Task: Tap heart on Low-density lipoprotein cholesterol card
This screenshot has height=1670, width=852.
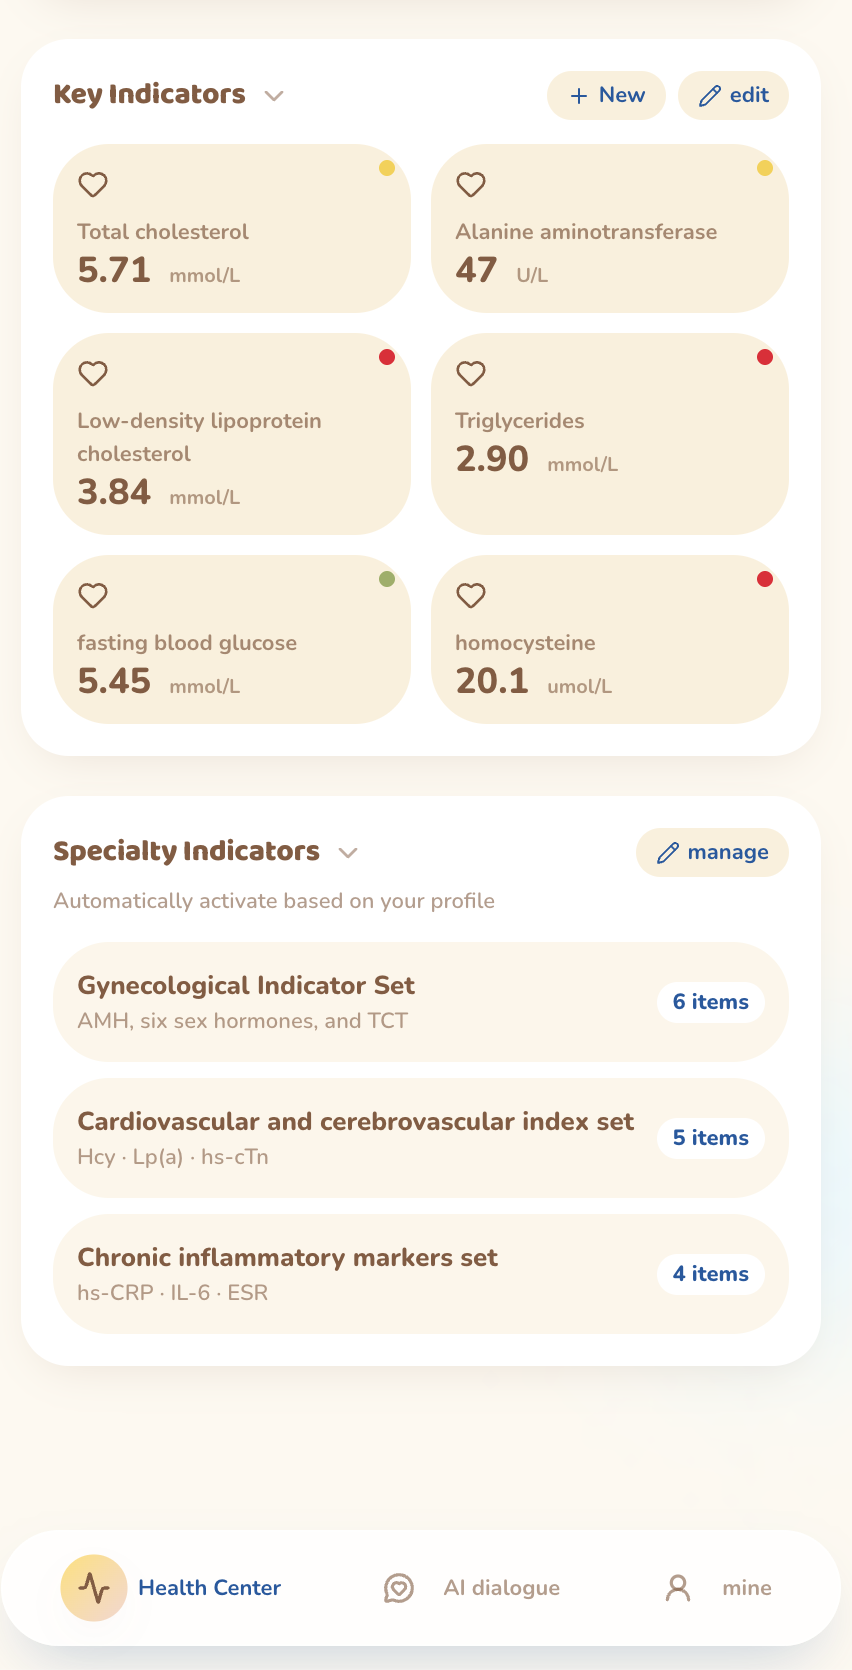Action: 93,374
